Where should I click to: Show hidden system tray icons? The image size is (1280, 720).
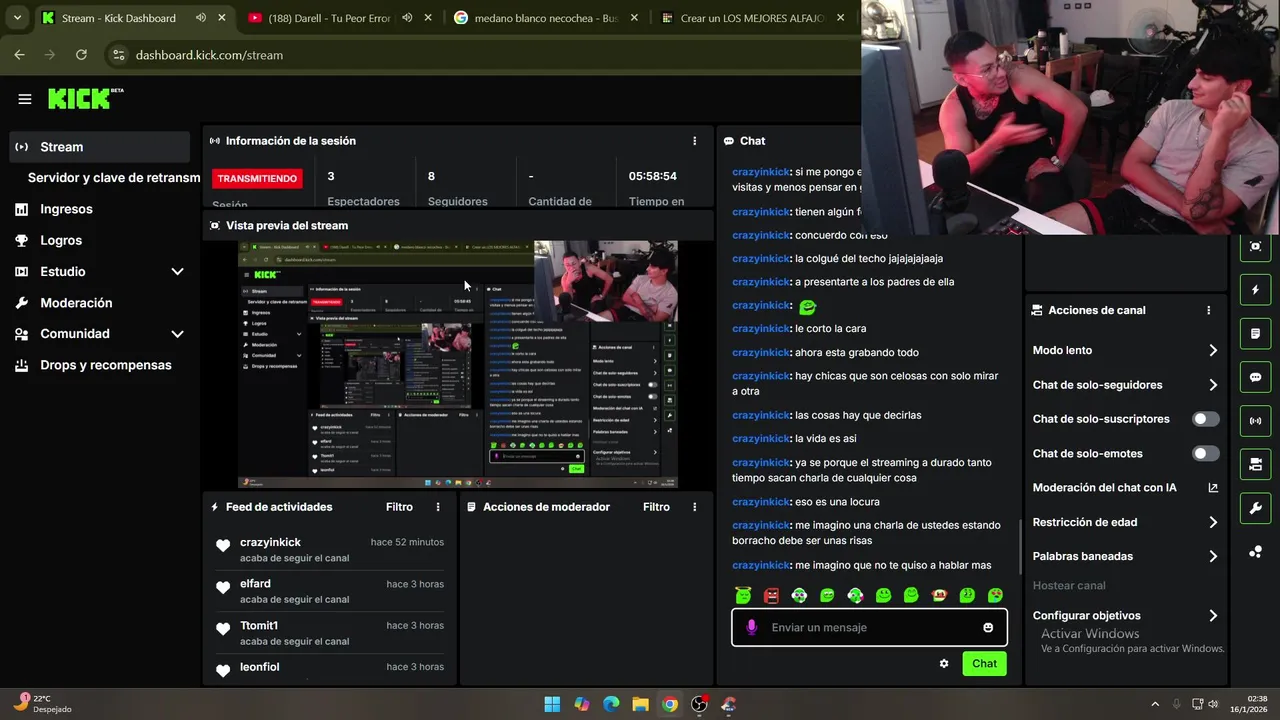1155,704
